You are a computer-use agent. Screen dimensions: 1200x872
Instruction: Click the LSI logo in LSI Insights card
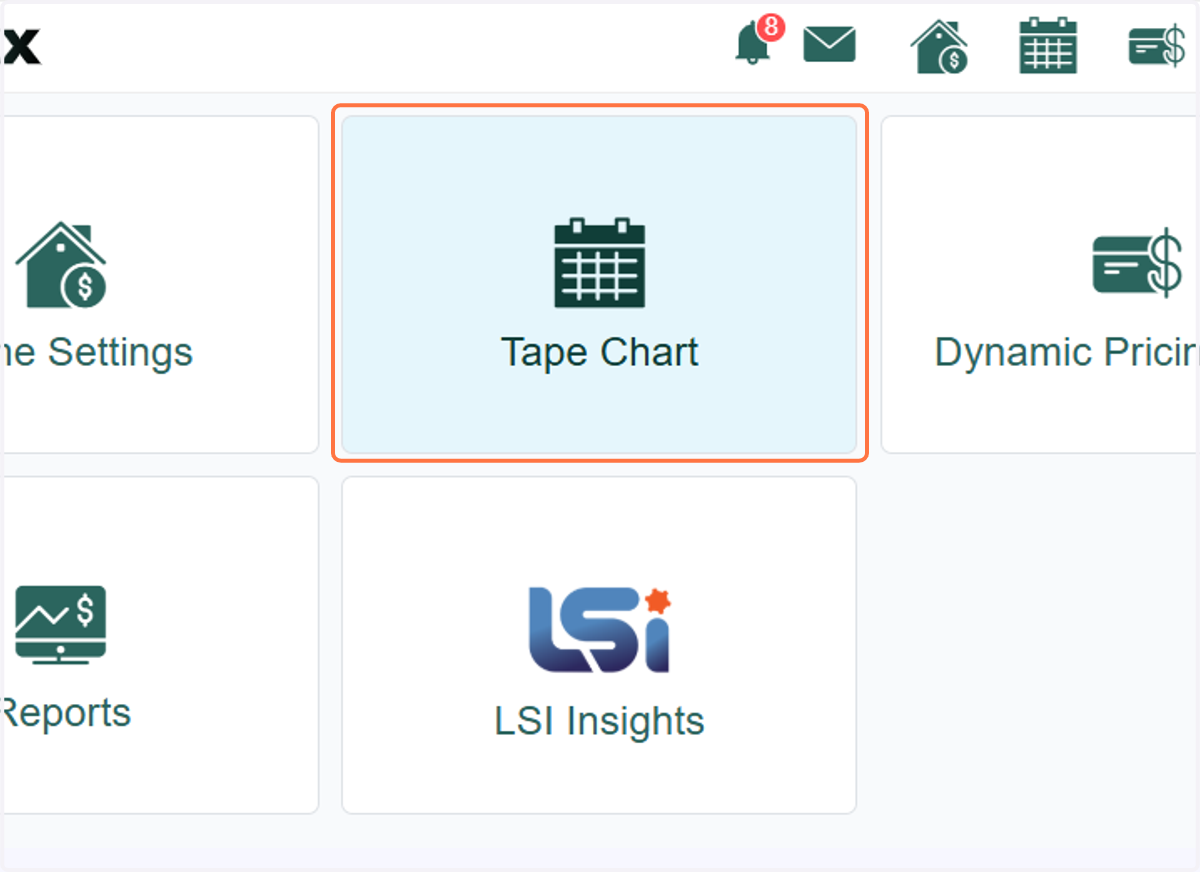(600, 629)
